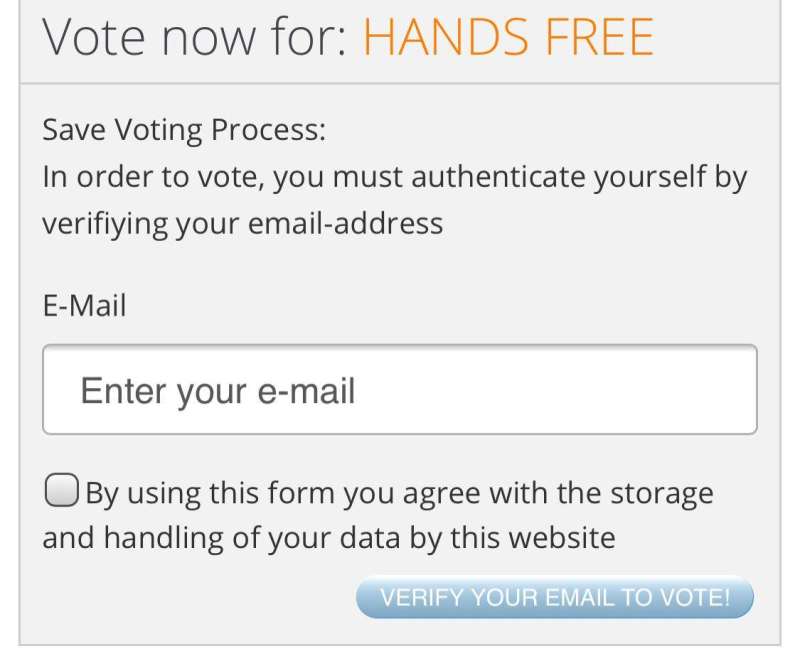Click the E-Mail field label

[x=84, y=305]
